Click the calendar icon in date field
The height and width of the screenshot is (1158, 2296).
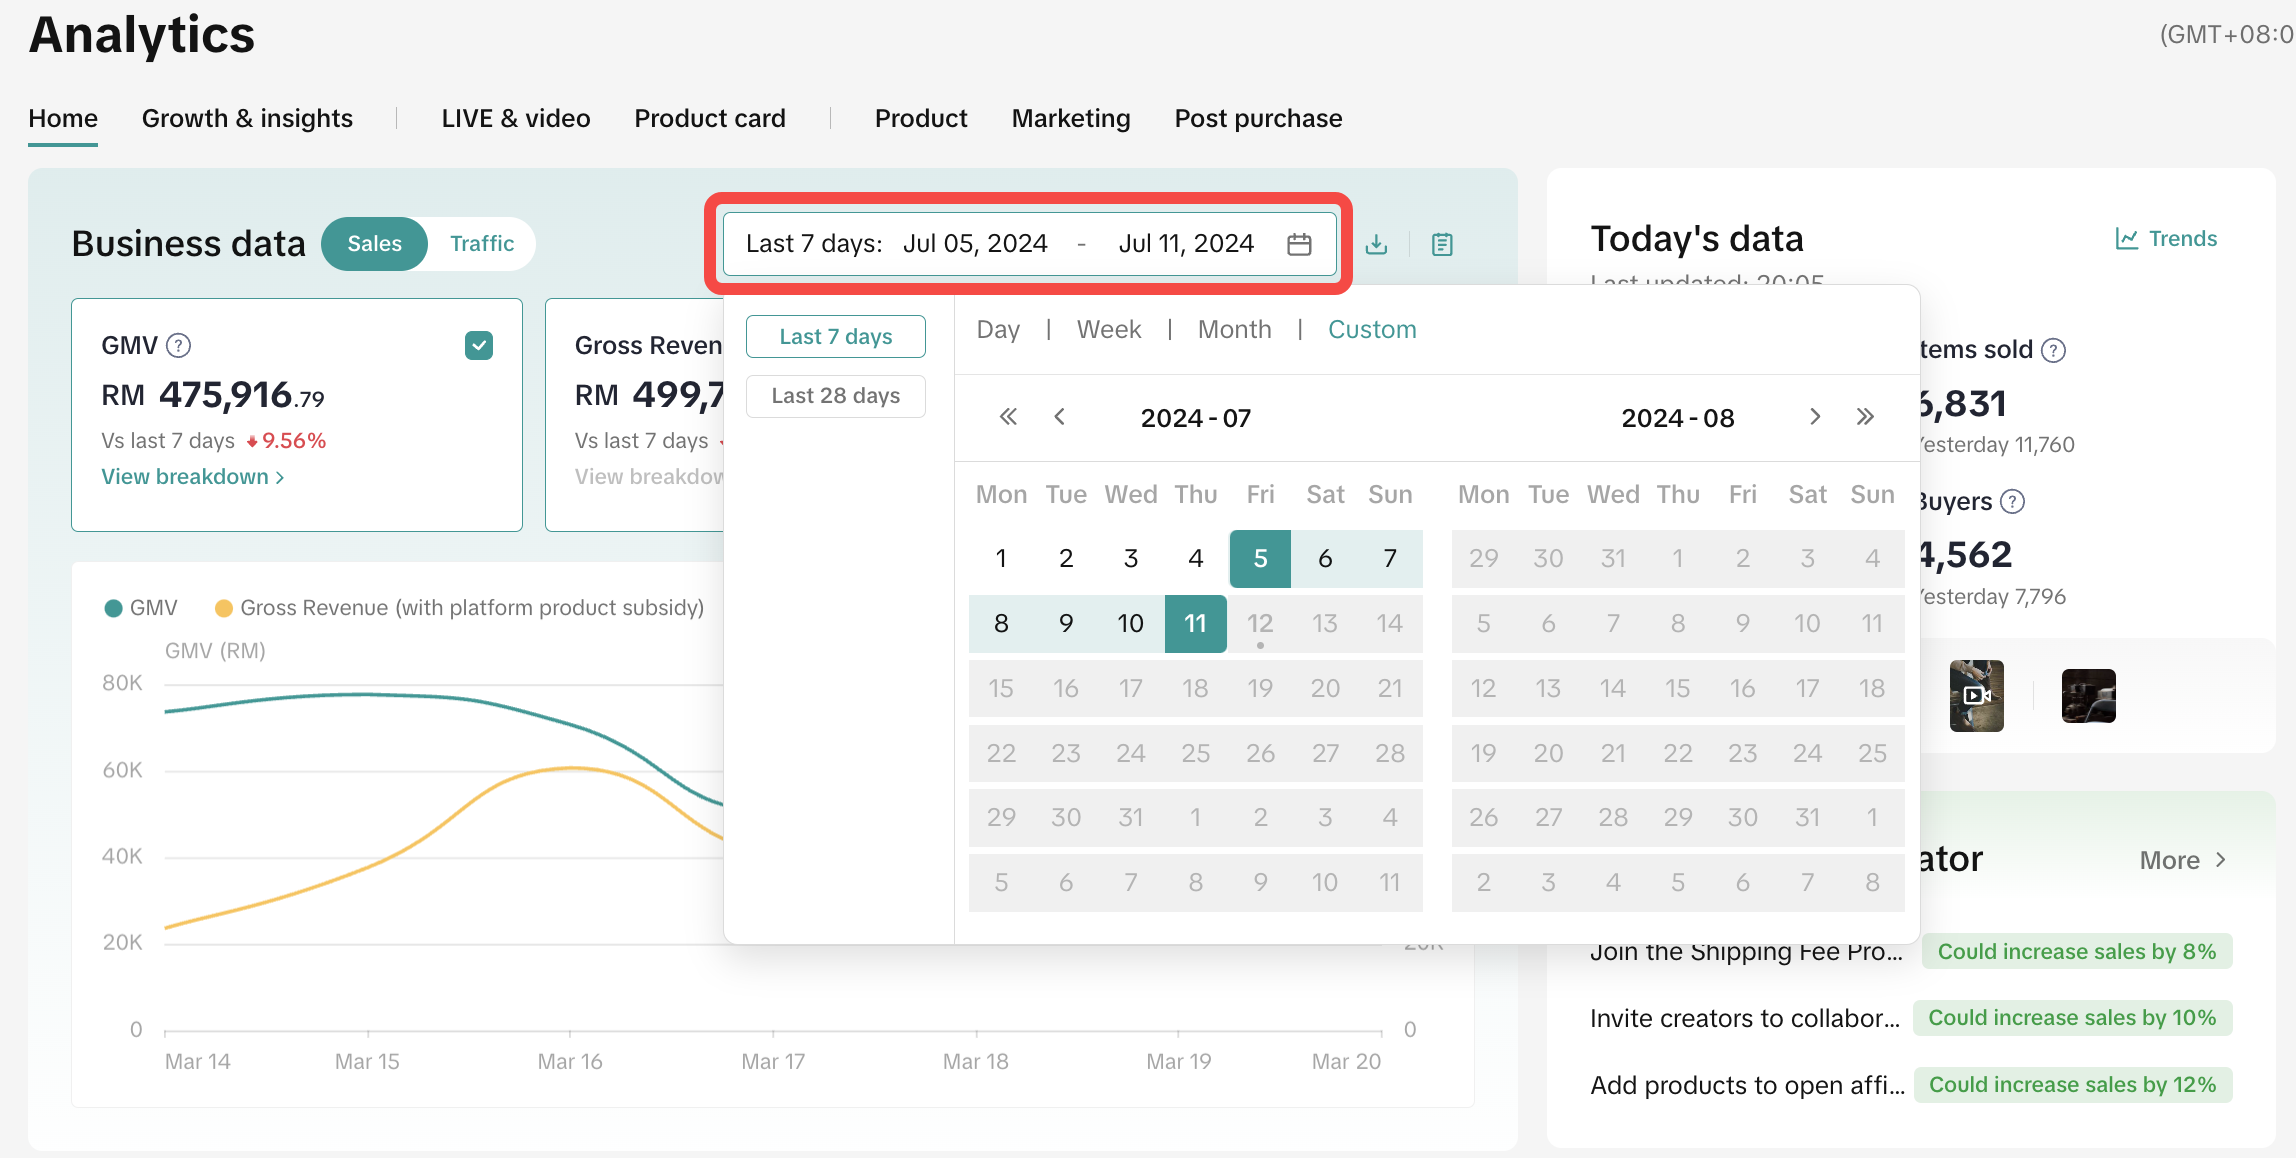[1299, 244]
